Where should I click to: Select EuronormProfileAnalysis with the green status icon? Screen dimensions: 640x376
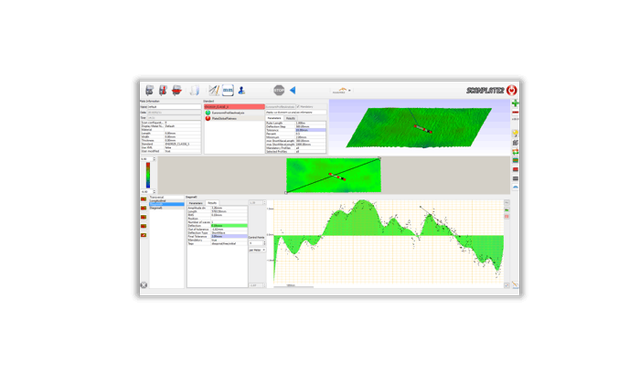(x=234, y=113)
